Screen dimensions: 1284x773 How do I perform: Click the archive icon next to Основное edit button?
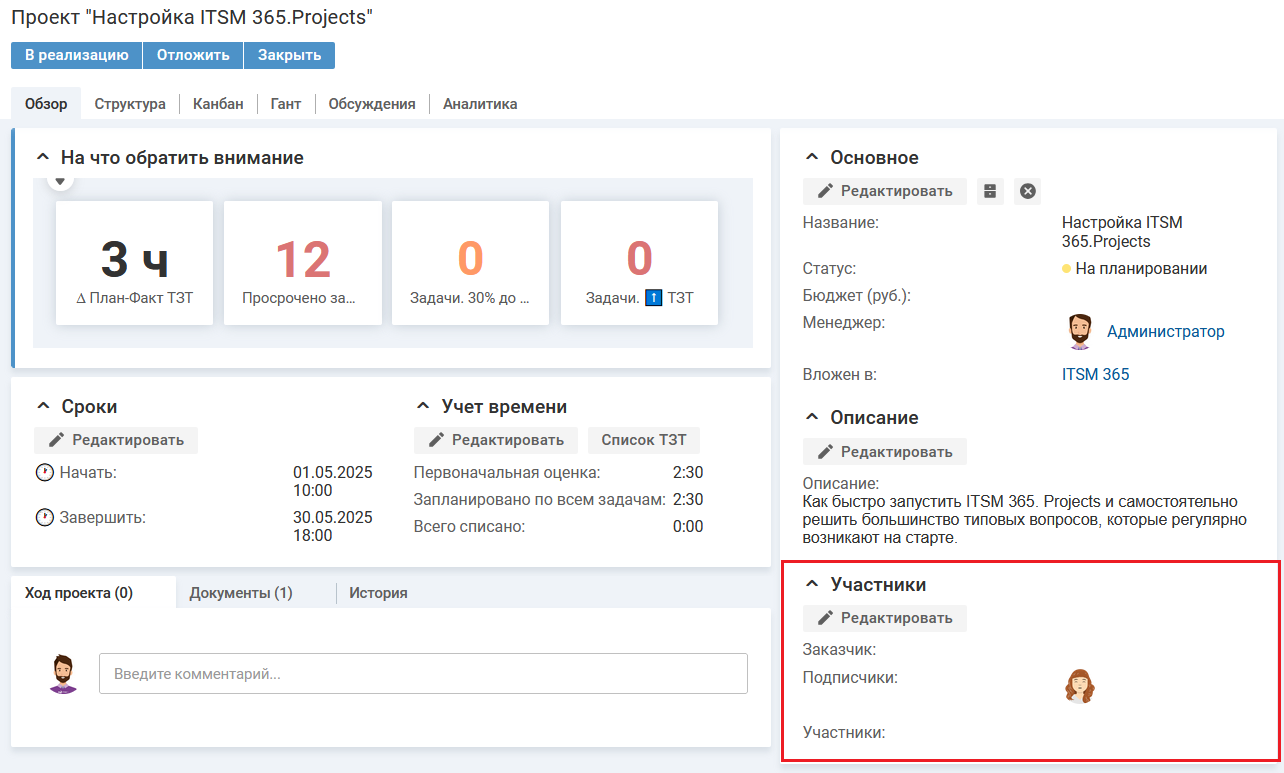[990, 191]
